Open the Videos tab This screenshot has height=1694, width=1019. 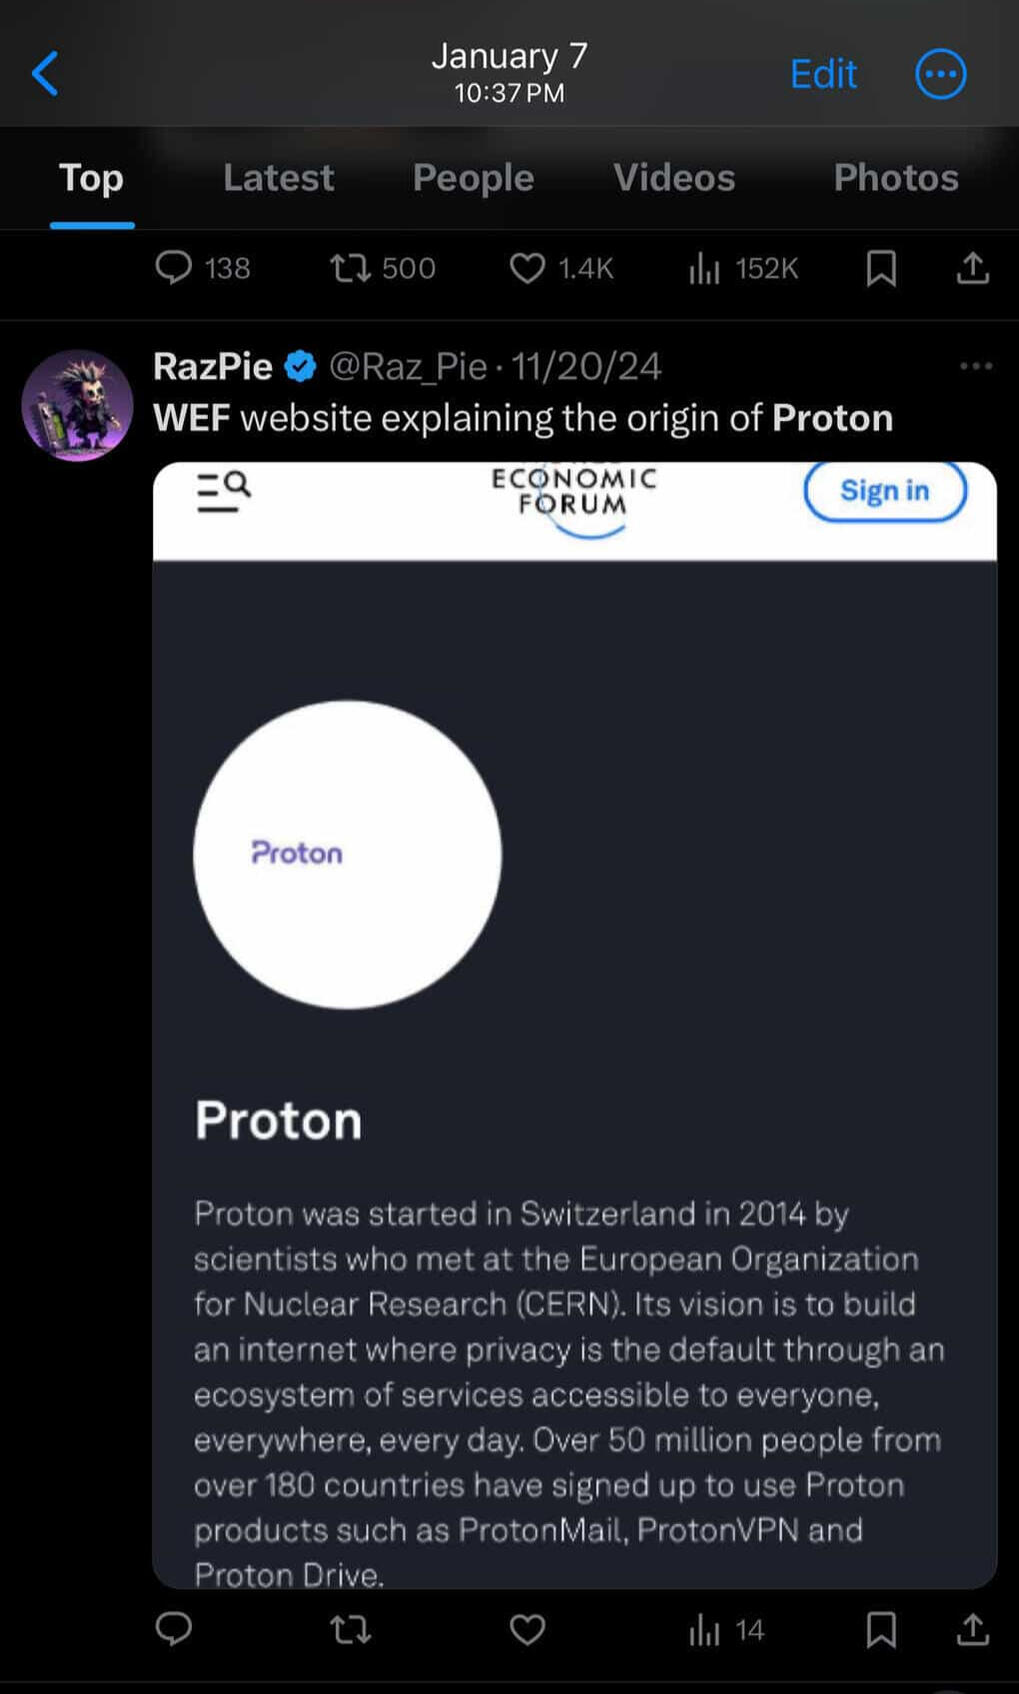click(674, 178)
